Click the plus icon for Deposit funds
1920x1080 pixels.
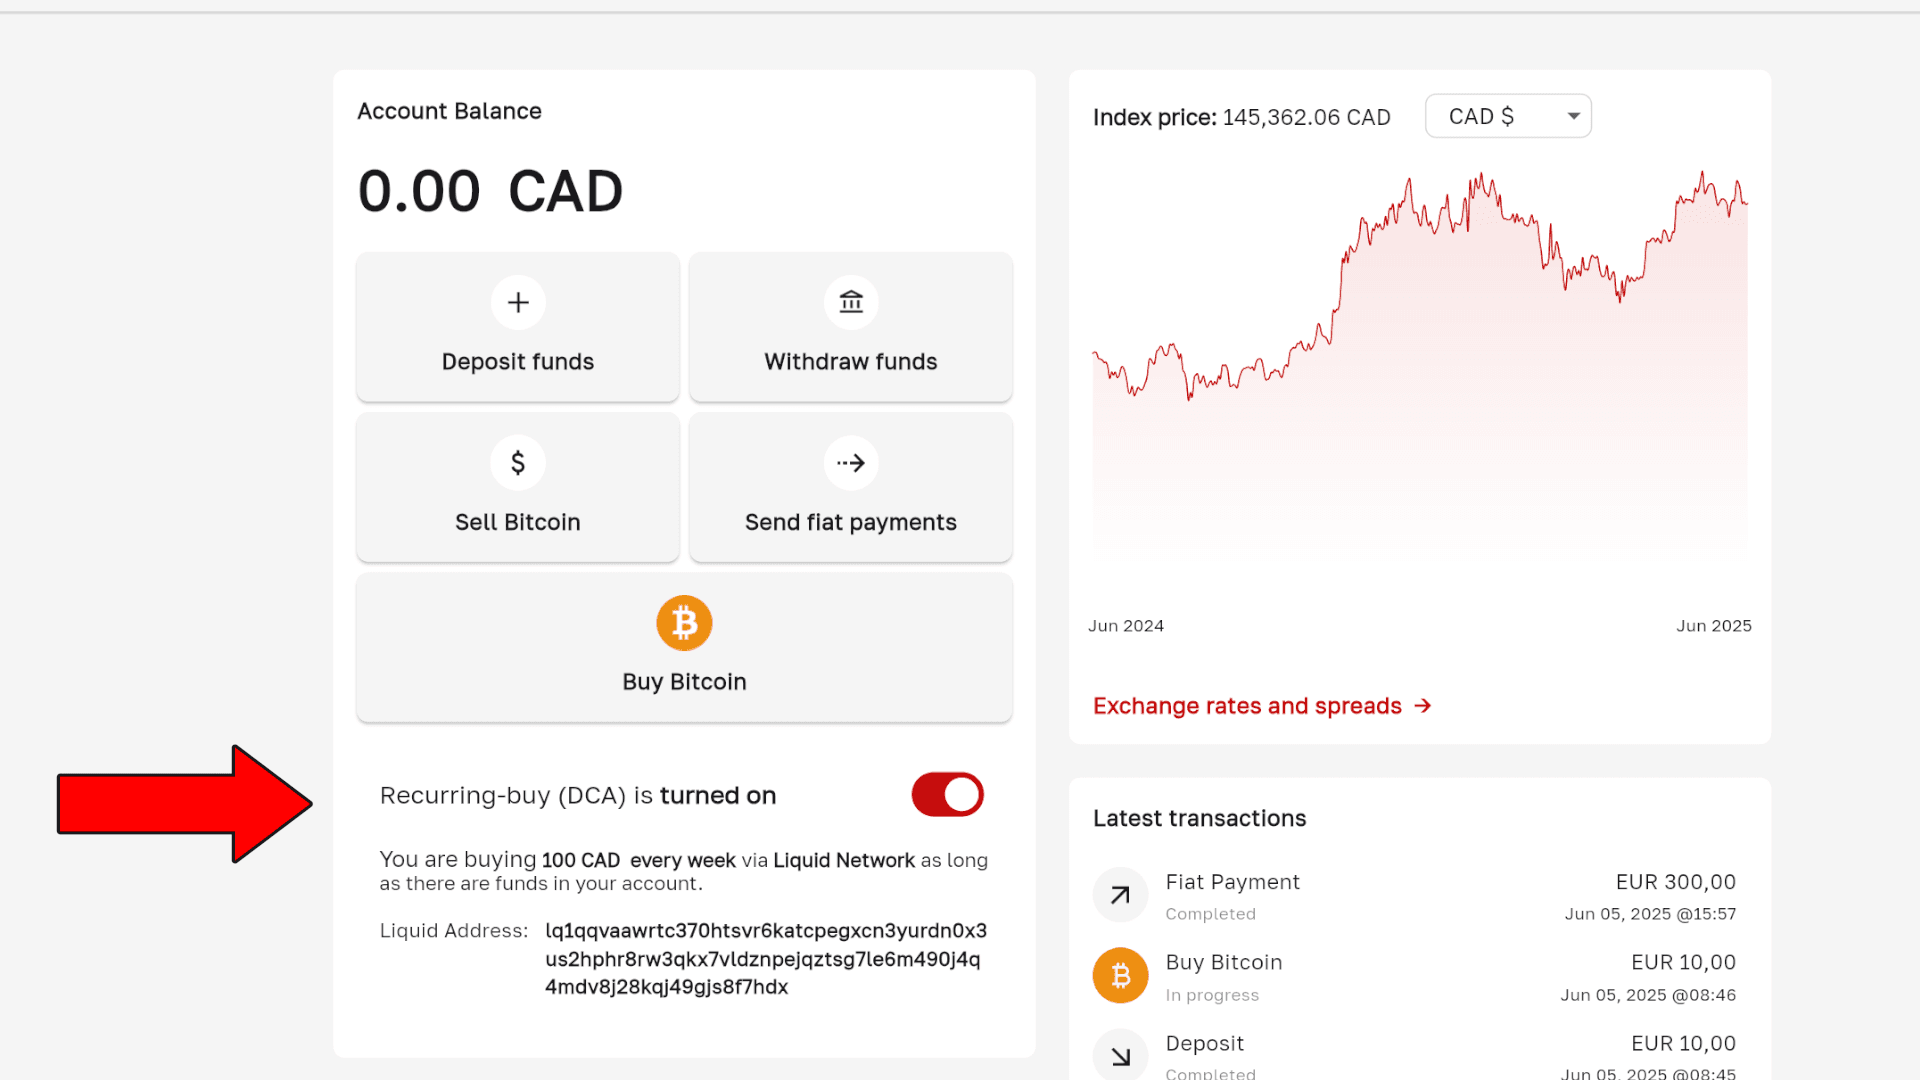tap(518, 302)
